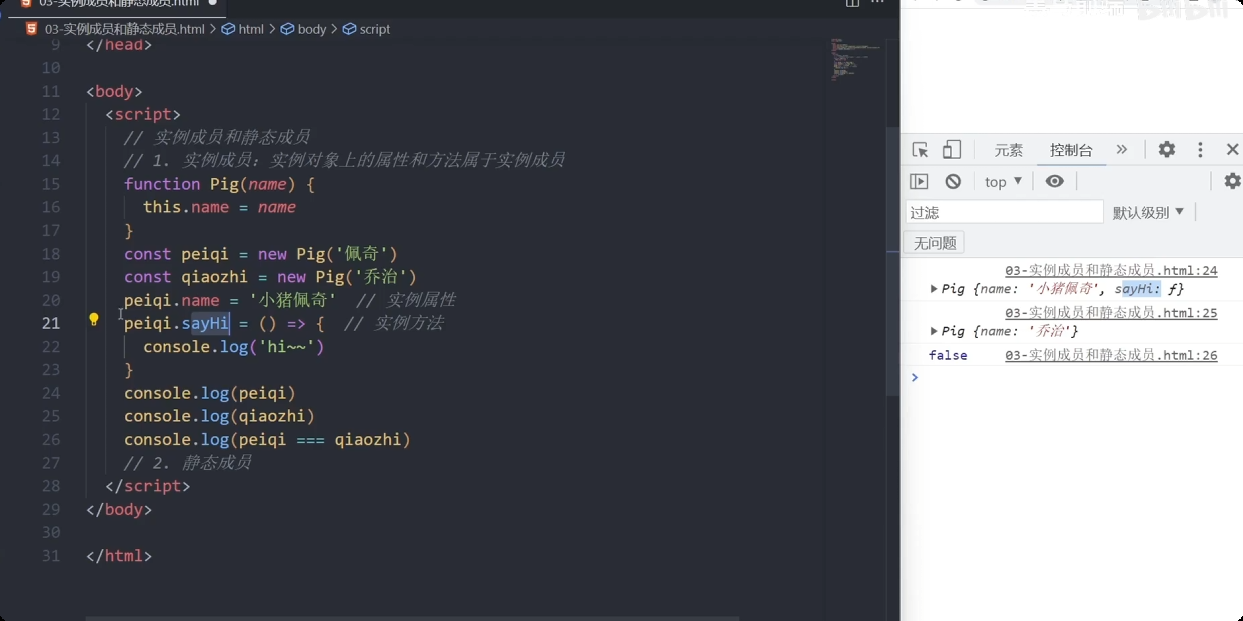Open source link html:24 in console
The image size is (1243, 621).
click(1111, 270)
